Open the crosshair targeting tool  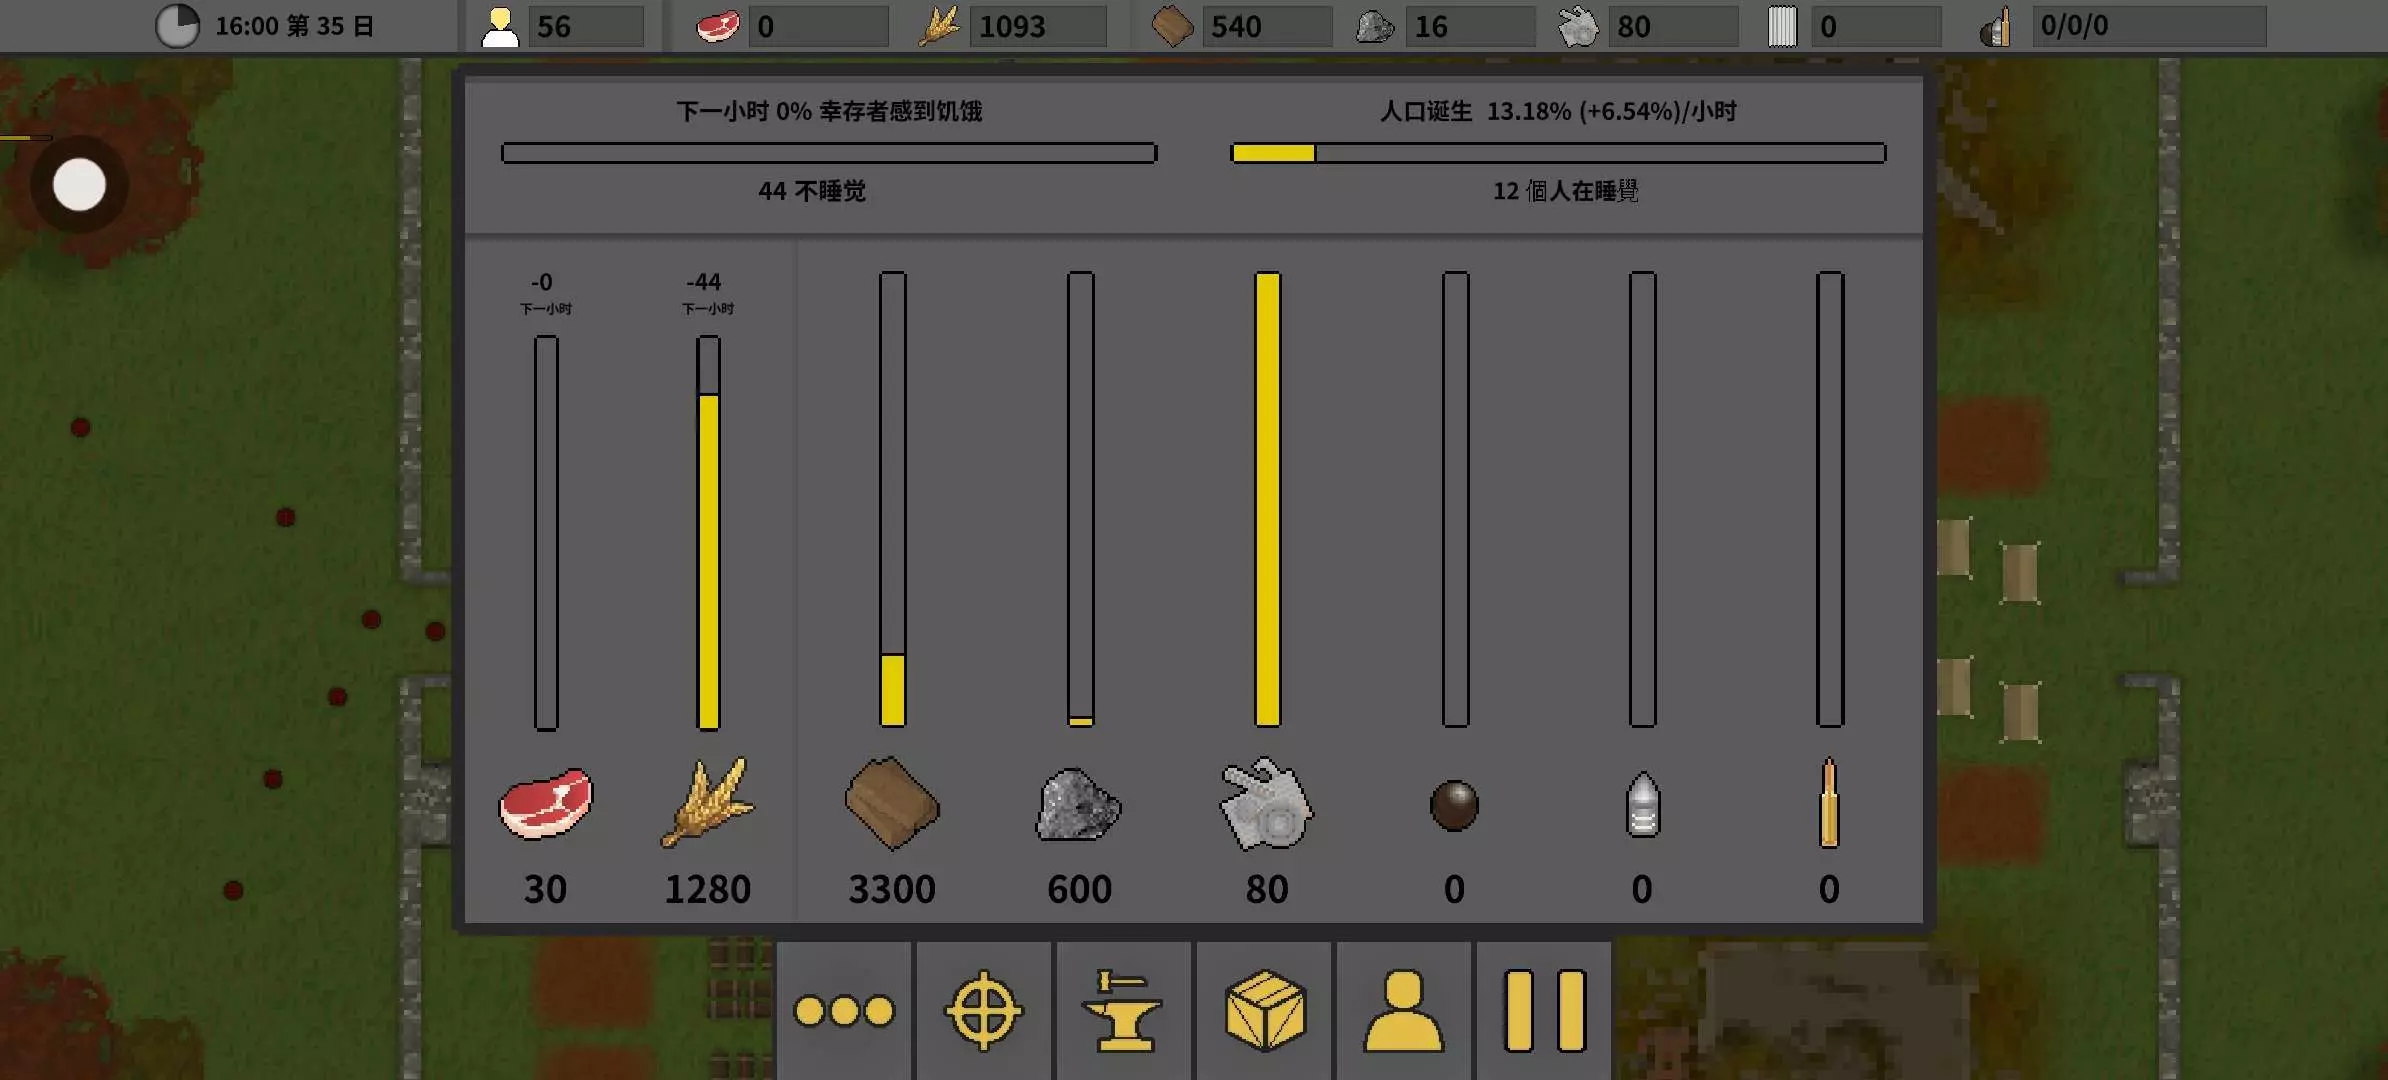pyautogui.click(x=983, y=1010)
